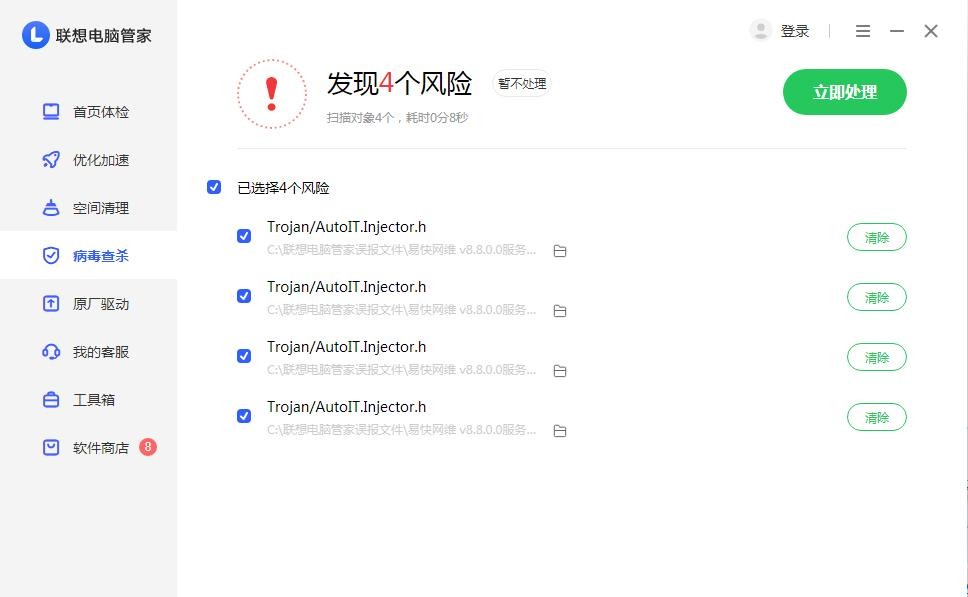Click the 优化加速 rocket icon
The image size is (968, 597).
51,159
